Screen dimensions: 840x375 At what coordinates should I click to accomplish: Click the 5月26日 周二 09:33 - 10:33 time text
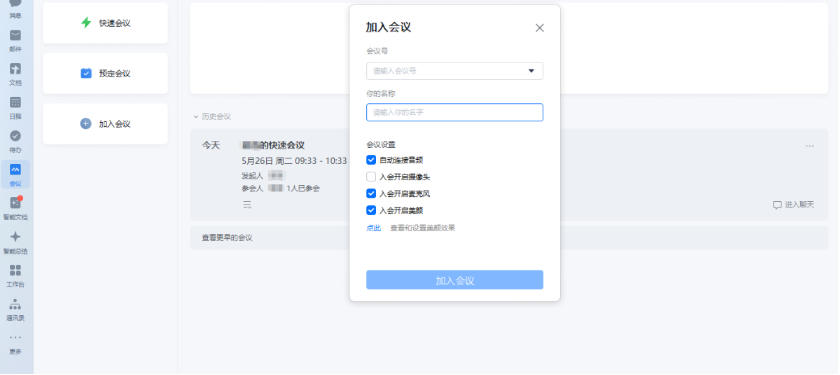[x=294, y=161]
